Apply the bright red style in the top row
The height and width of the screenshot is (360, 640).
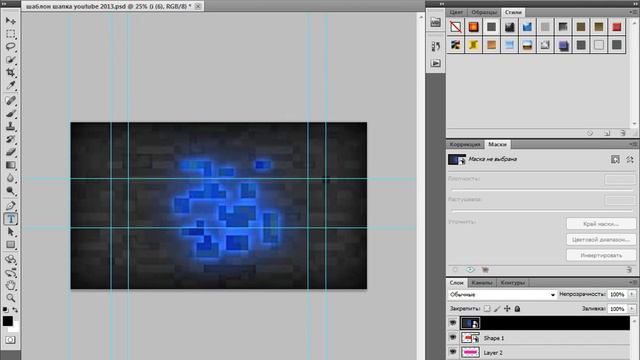pyautogui.click(x=616, y=27)
